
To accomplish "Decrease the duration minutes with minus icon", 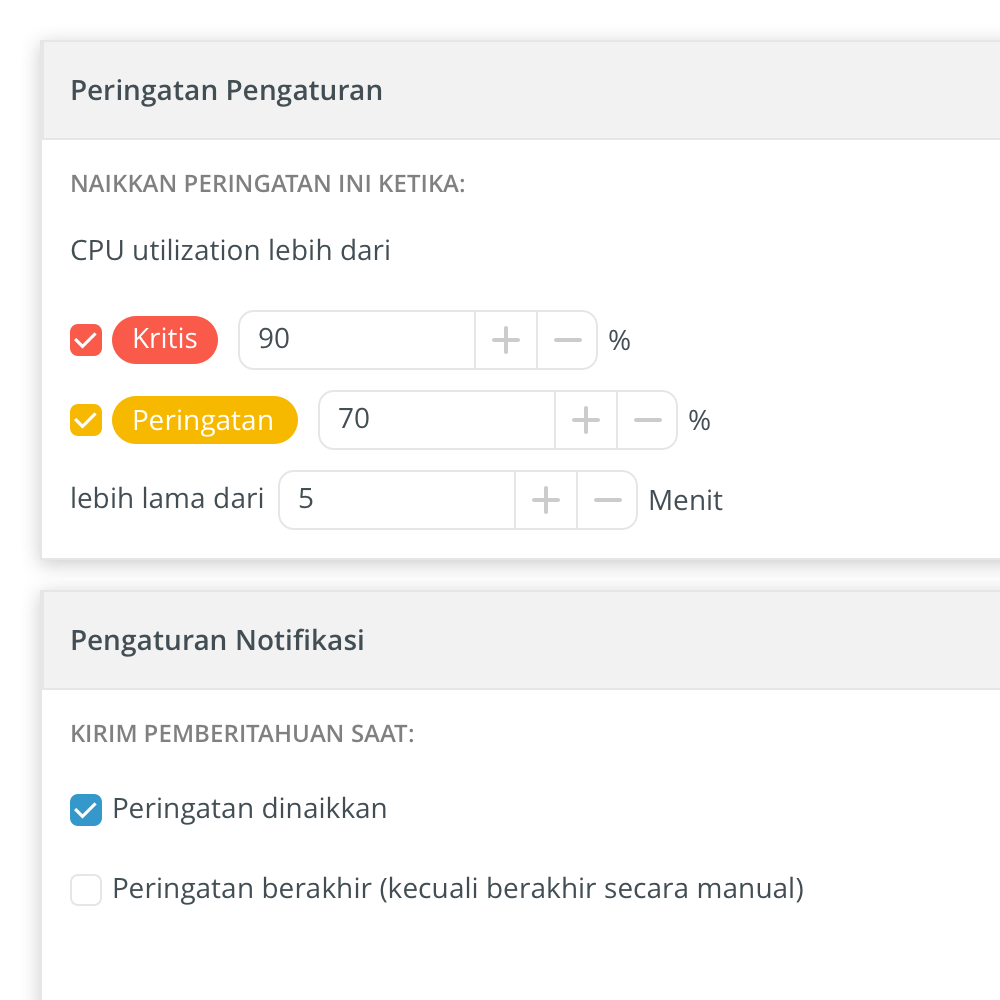I will pos(607,500).
